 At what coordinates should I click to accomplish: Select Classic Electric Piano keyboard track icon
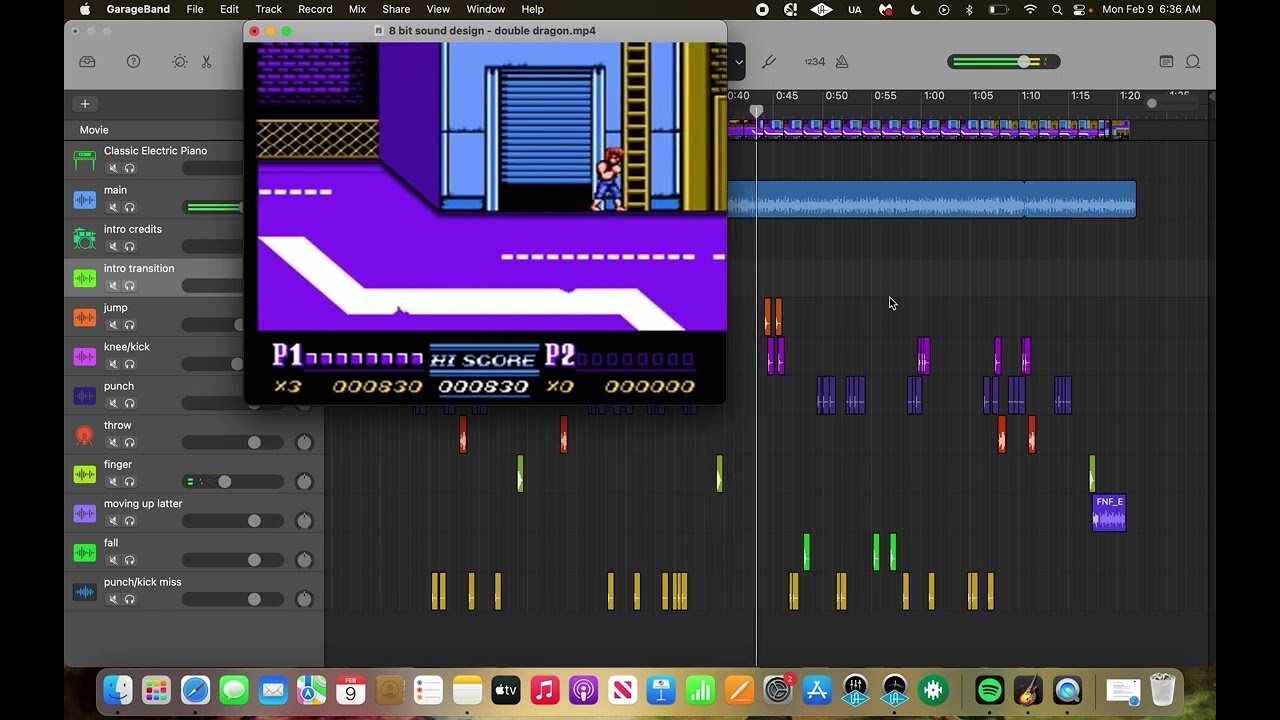coord(85,160)
